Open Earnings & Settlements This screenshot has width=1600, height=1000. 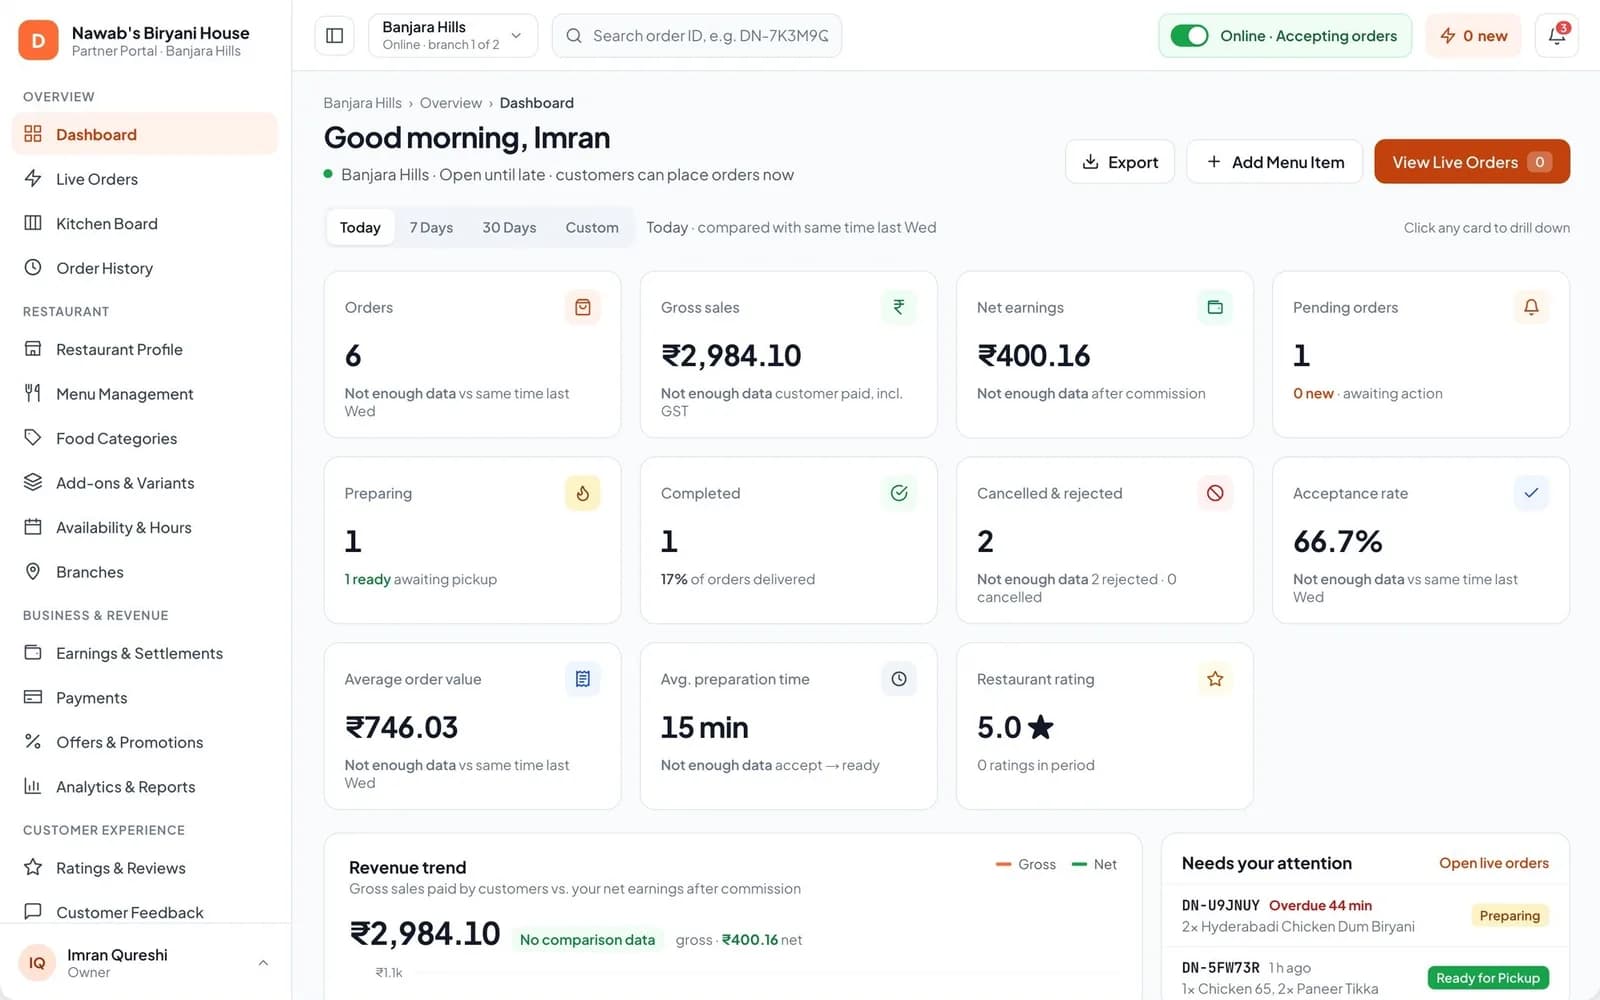pos(145,653)
